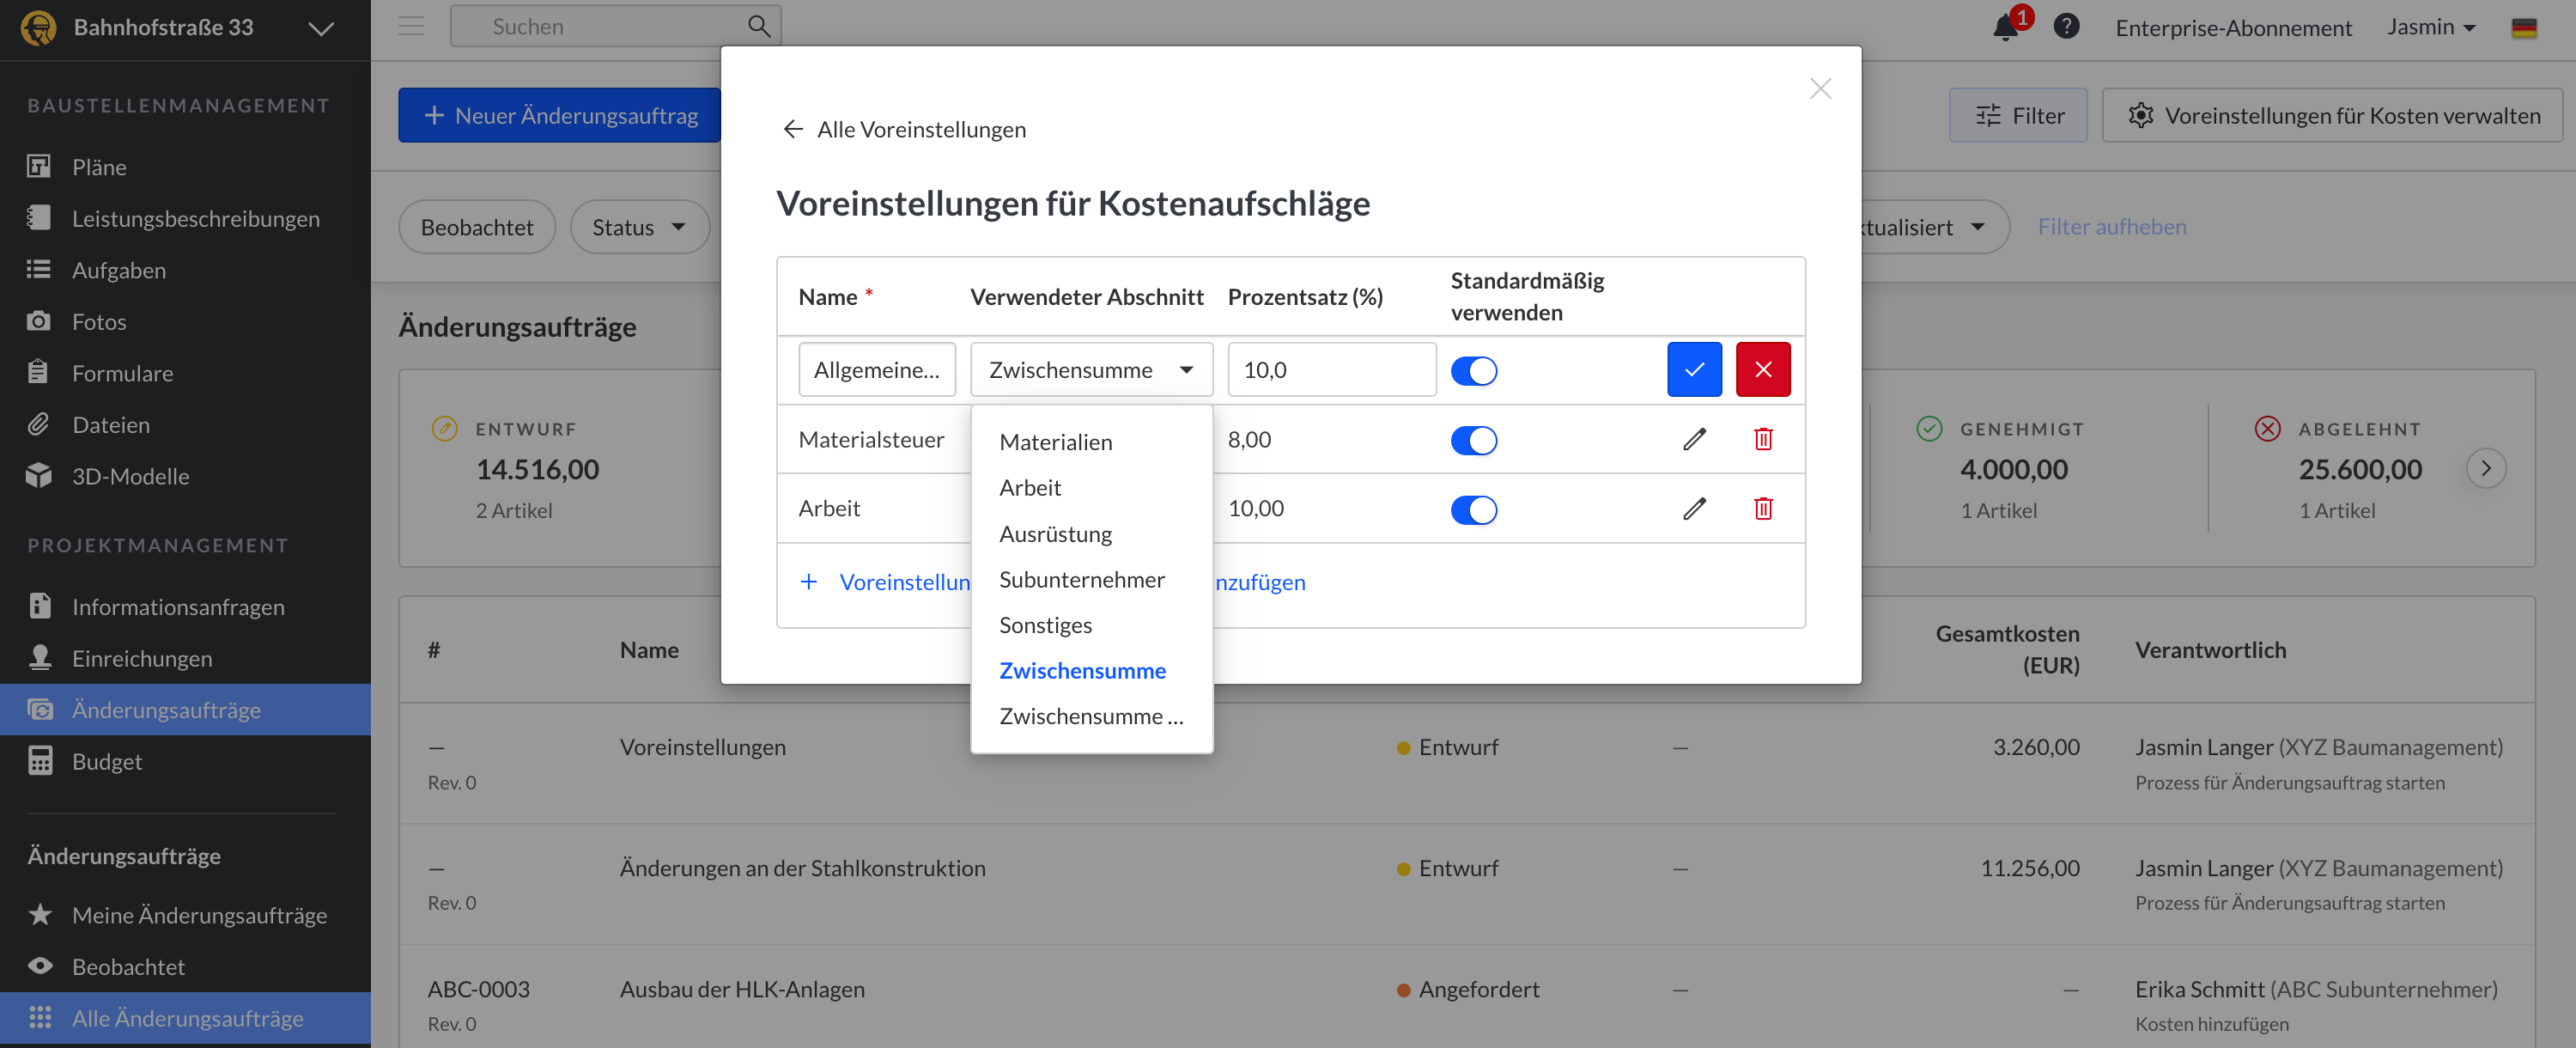Switch off the Arbeit default toggle
The width and height of the screenshot is (2576, 1048).
click(1473, 509)
